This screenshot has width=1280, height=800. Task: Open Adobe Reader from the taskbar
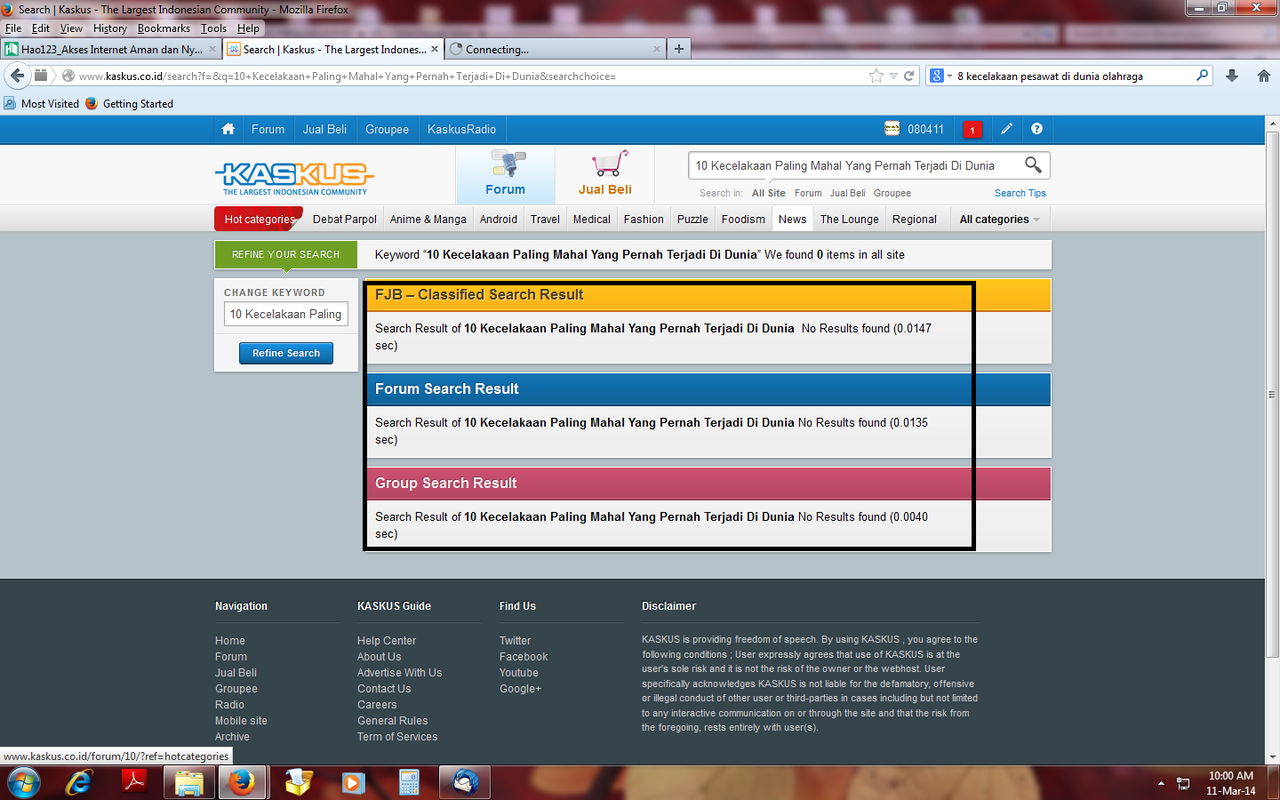(135, 782)
